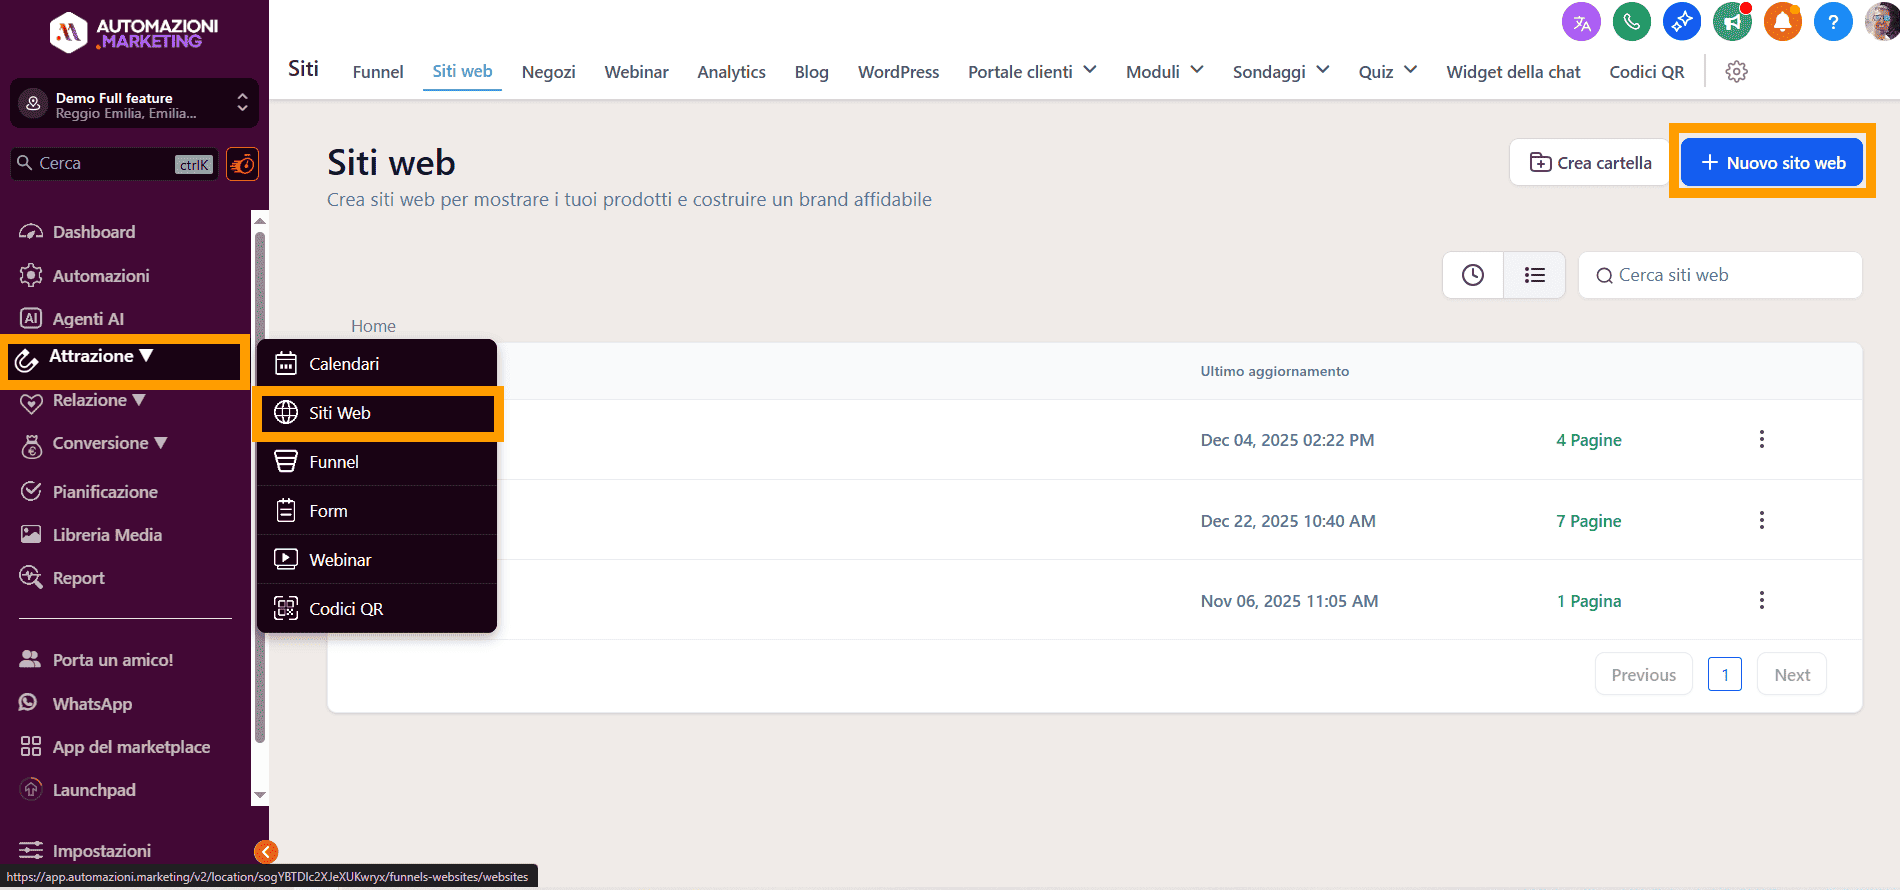This screenshot has width=1900, height=890.
Task: Switch to the Blog tab
Action: click(812, 72)
